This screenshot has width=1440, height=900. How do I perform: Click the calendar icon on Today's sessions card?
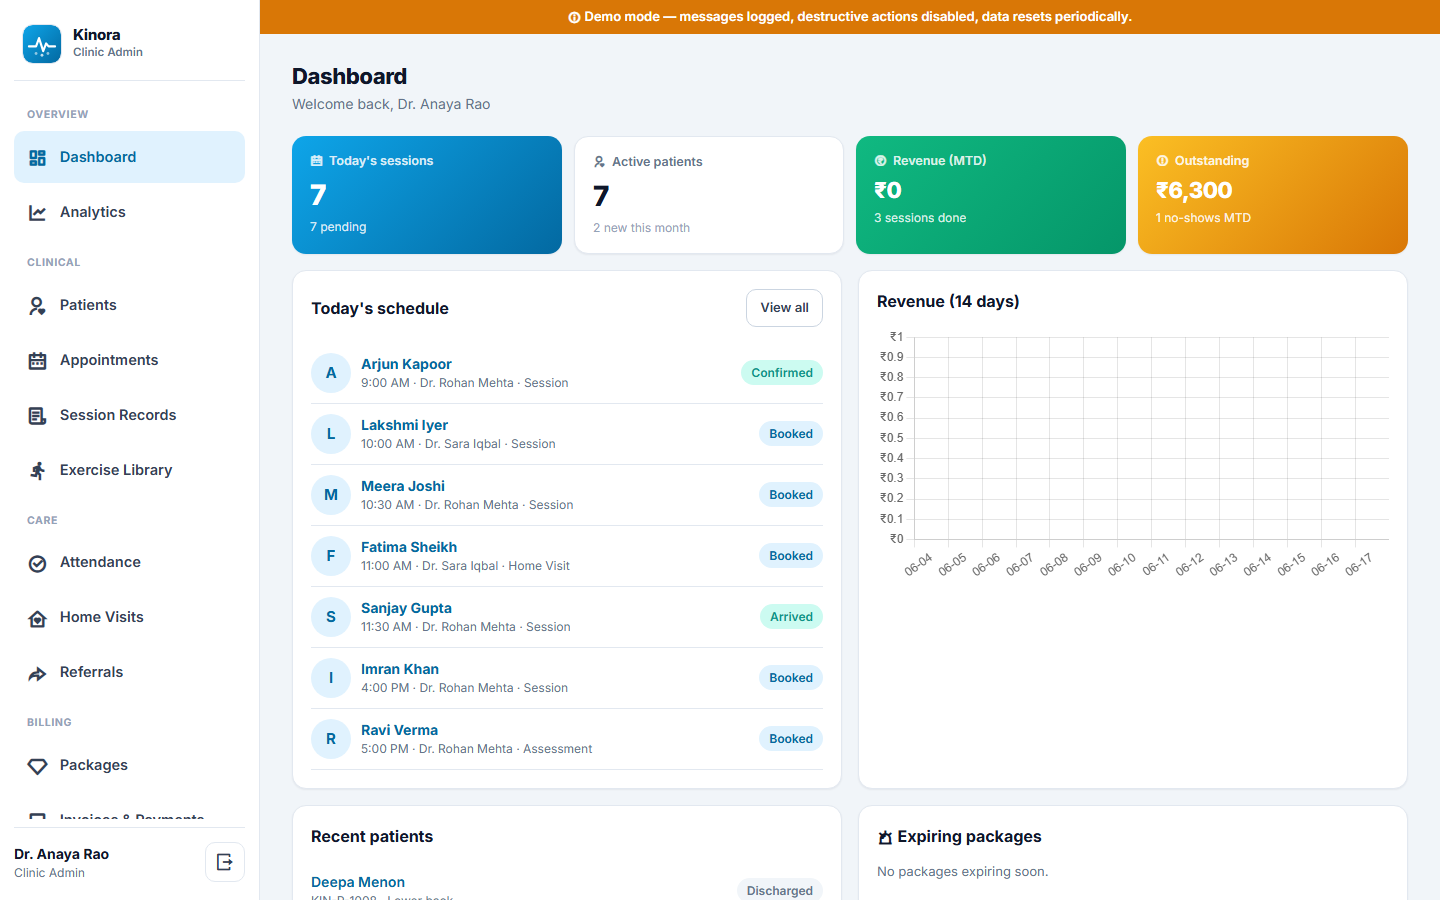pos(317,160)
